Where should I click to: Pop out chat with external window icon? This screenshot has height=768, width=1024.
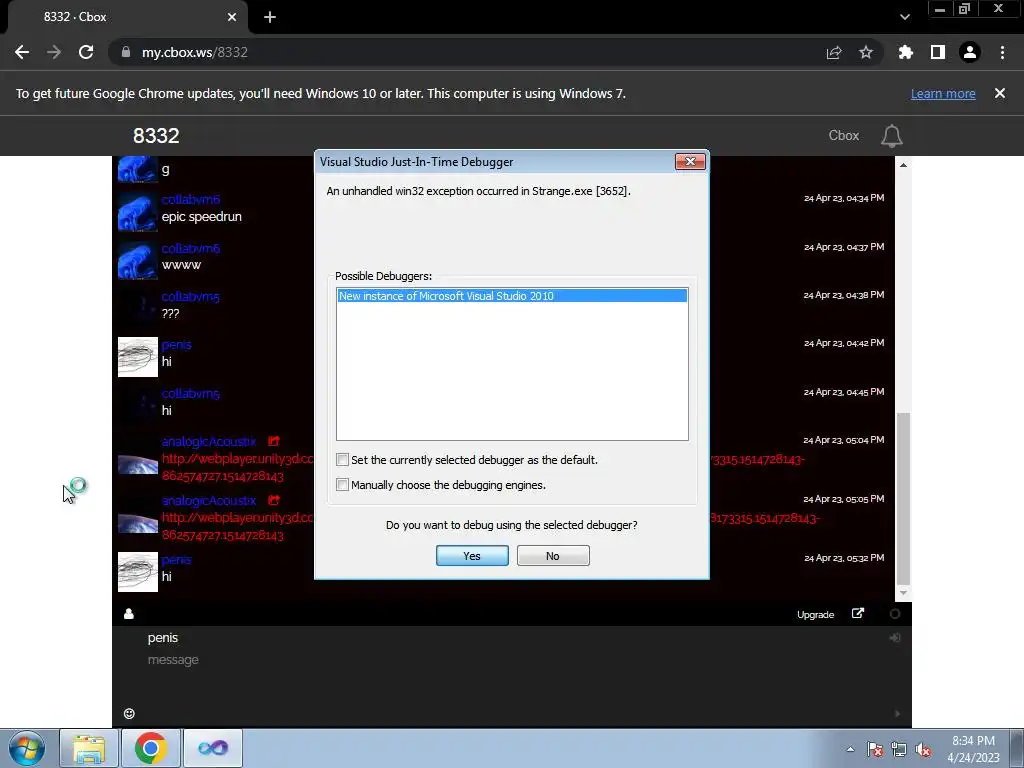[858, 613]
